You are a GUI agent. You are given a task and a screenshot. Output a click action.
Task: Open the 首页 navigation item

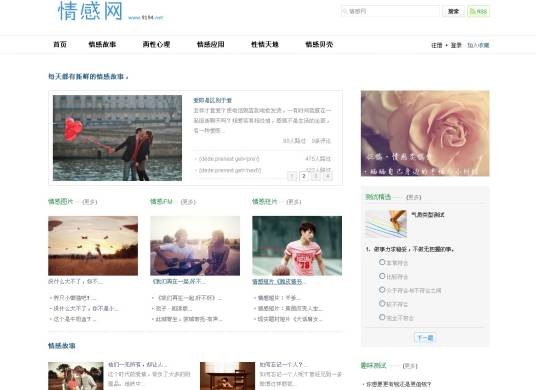[60, 44]
